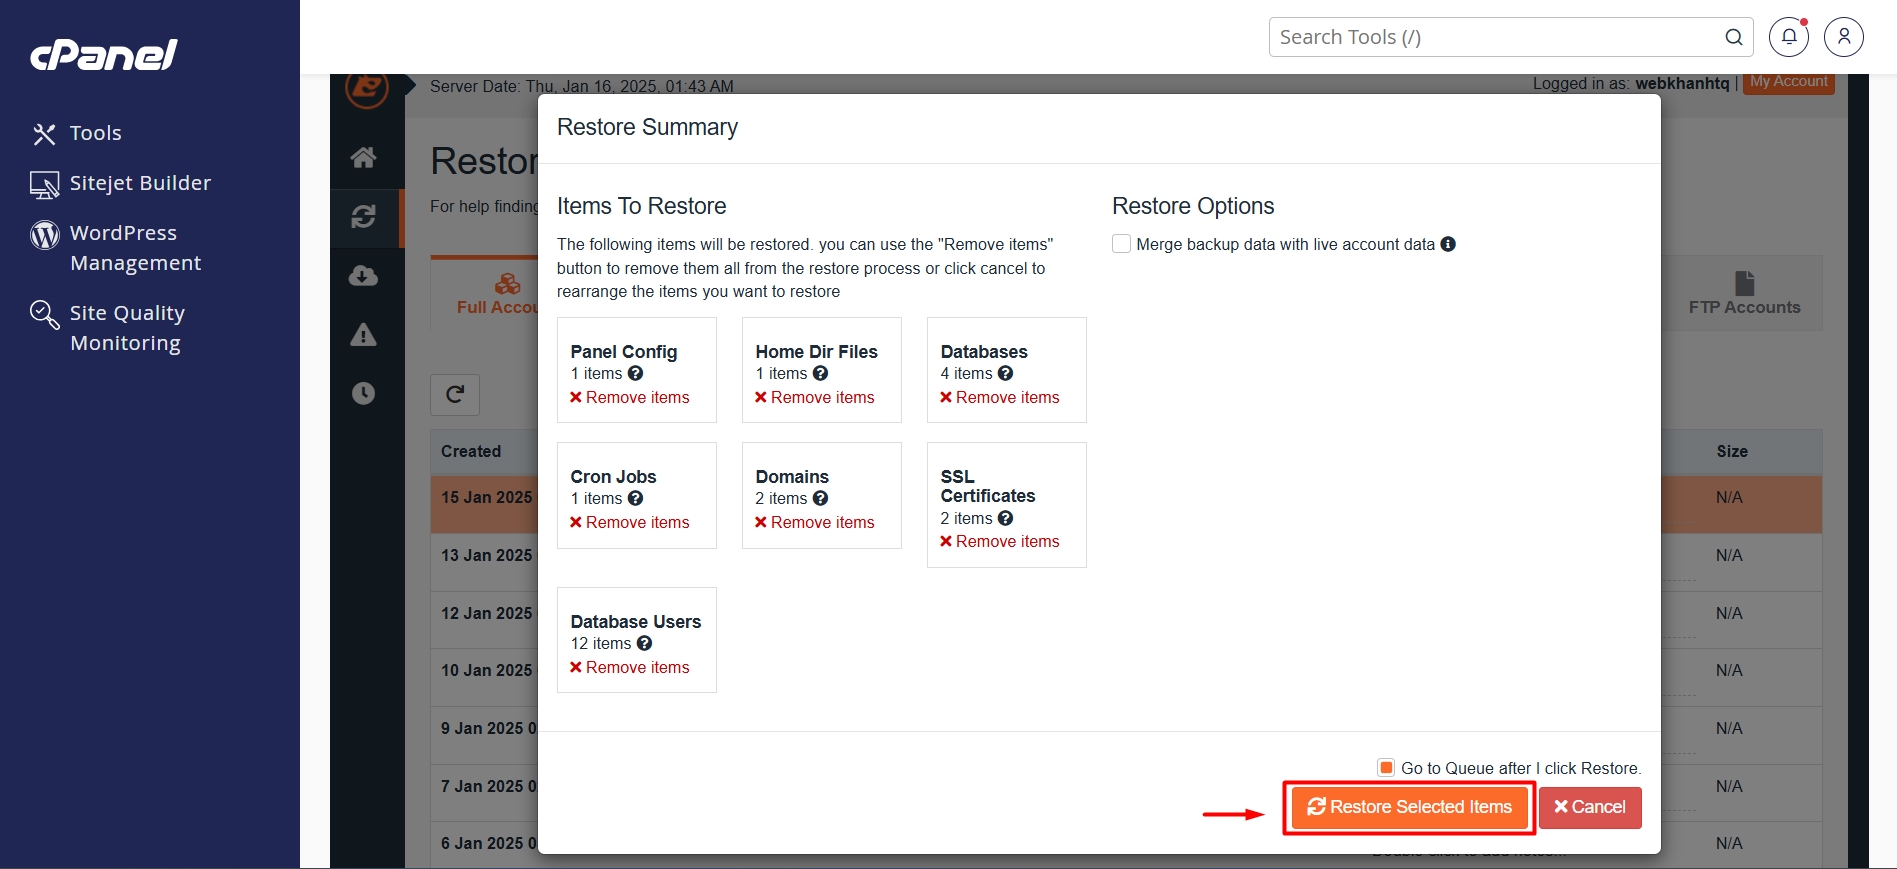Click the home icon in the dark sidebar
This screenshot has height=869, width=1897.
pyautogui.click(x=363, y=157)
